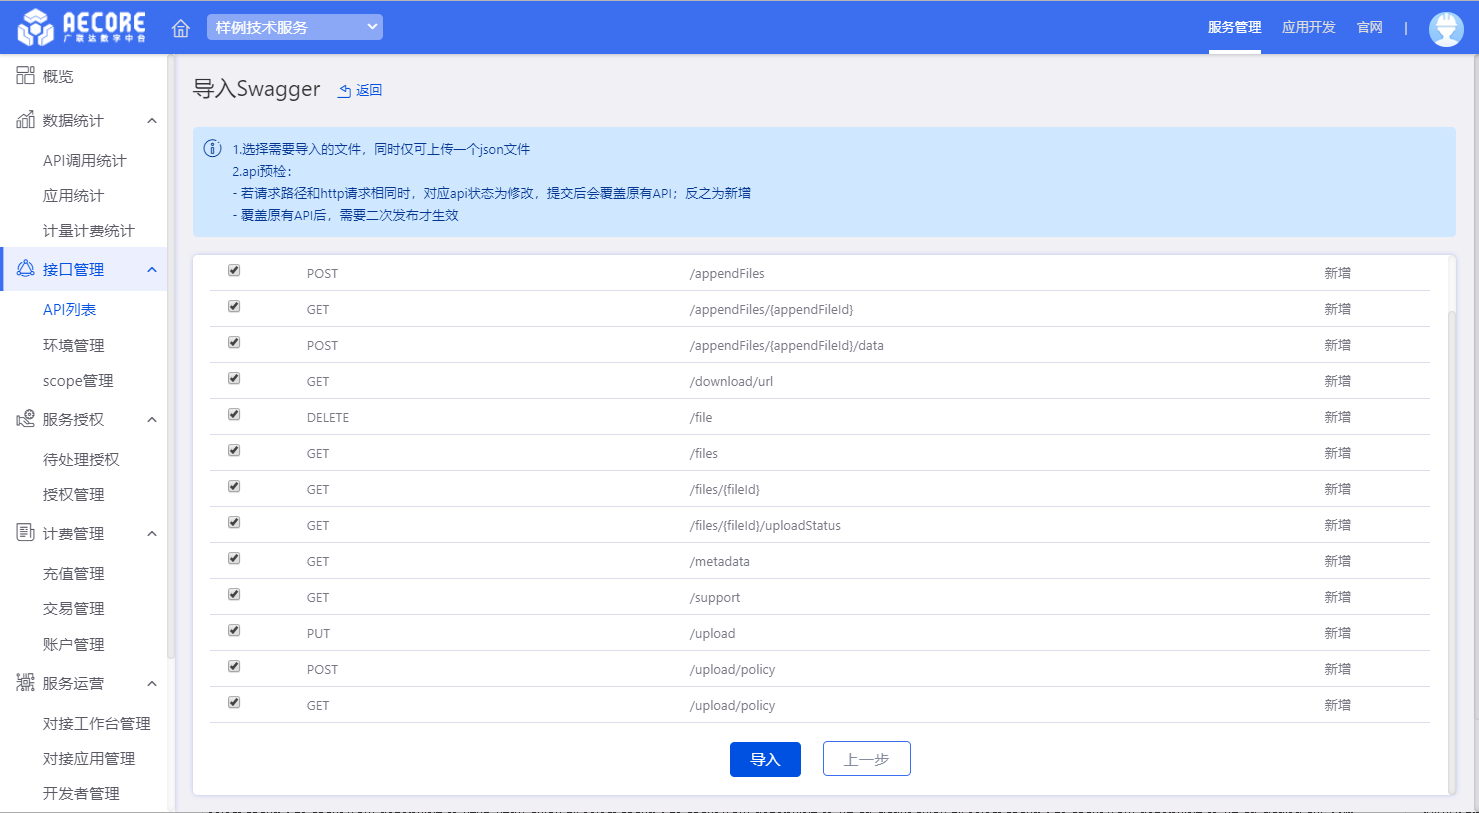Screen dimensions: 1479x813
Task: Click the API table vertical scrollbar
Action: [1451, 500]
